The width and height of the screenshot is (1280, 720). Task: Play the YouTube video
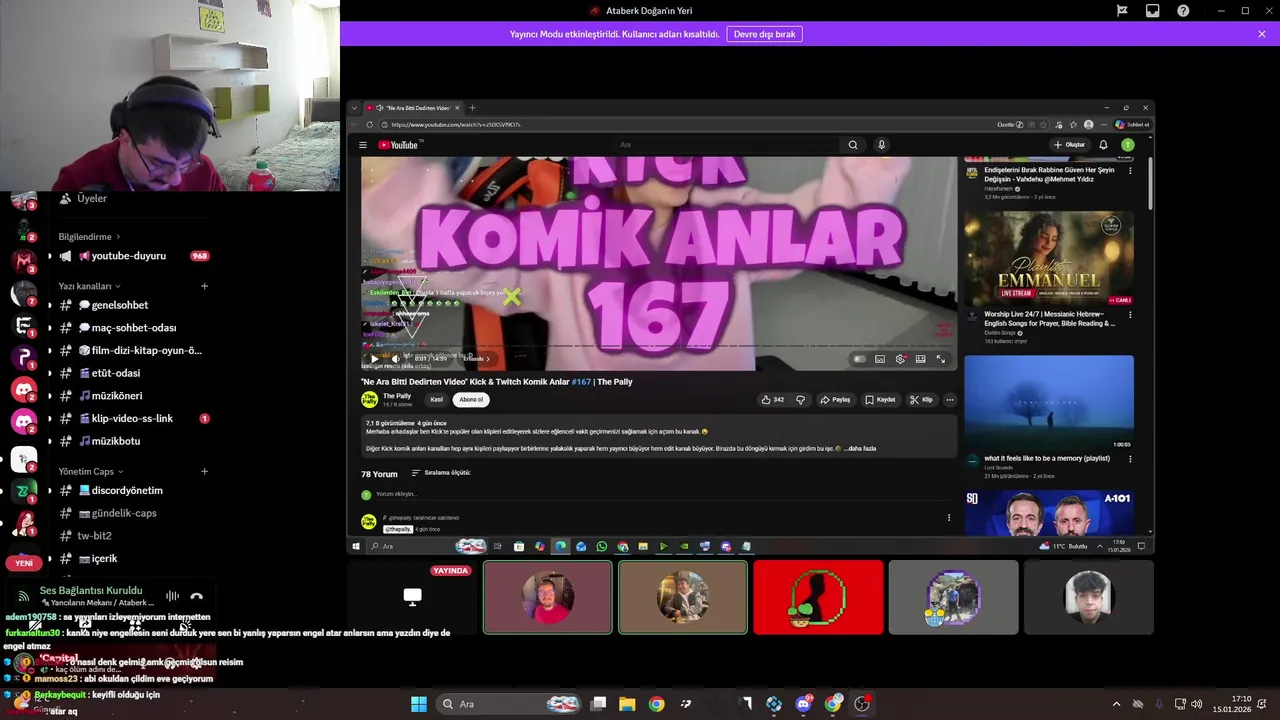[x=374, y=359]
